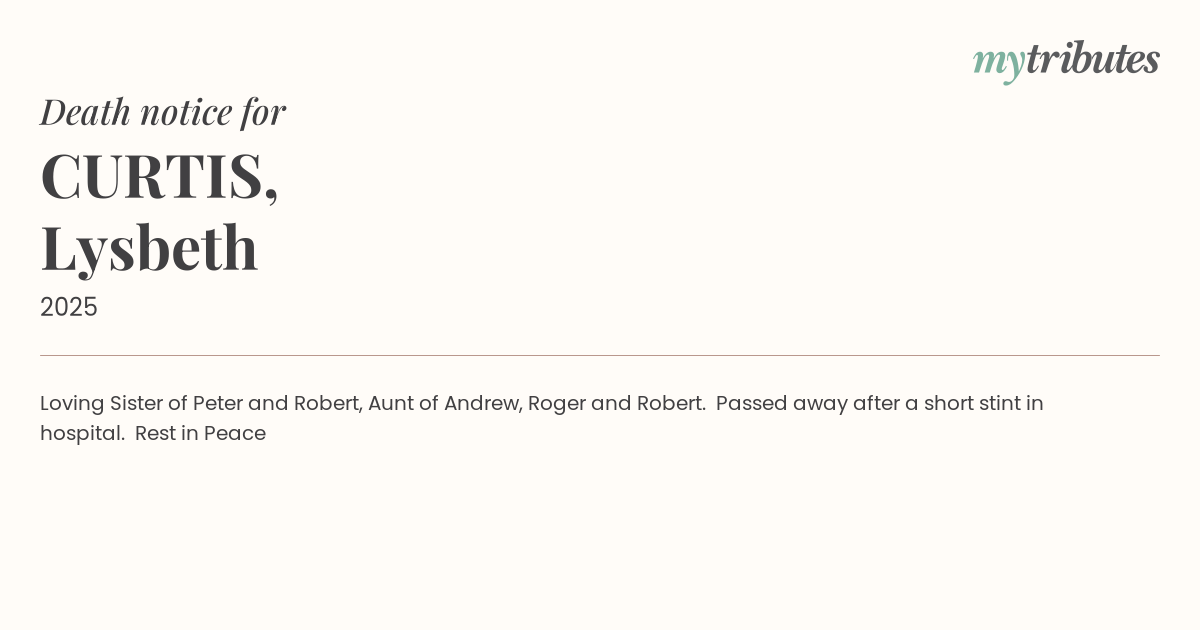Click the dark "tributes" logo text
1200x630 pixels.
1092,59
